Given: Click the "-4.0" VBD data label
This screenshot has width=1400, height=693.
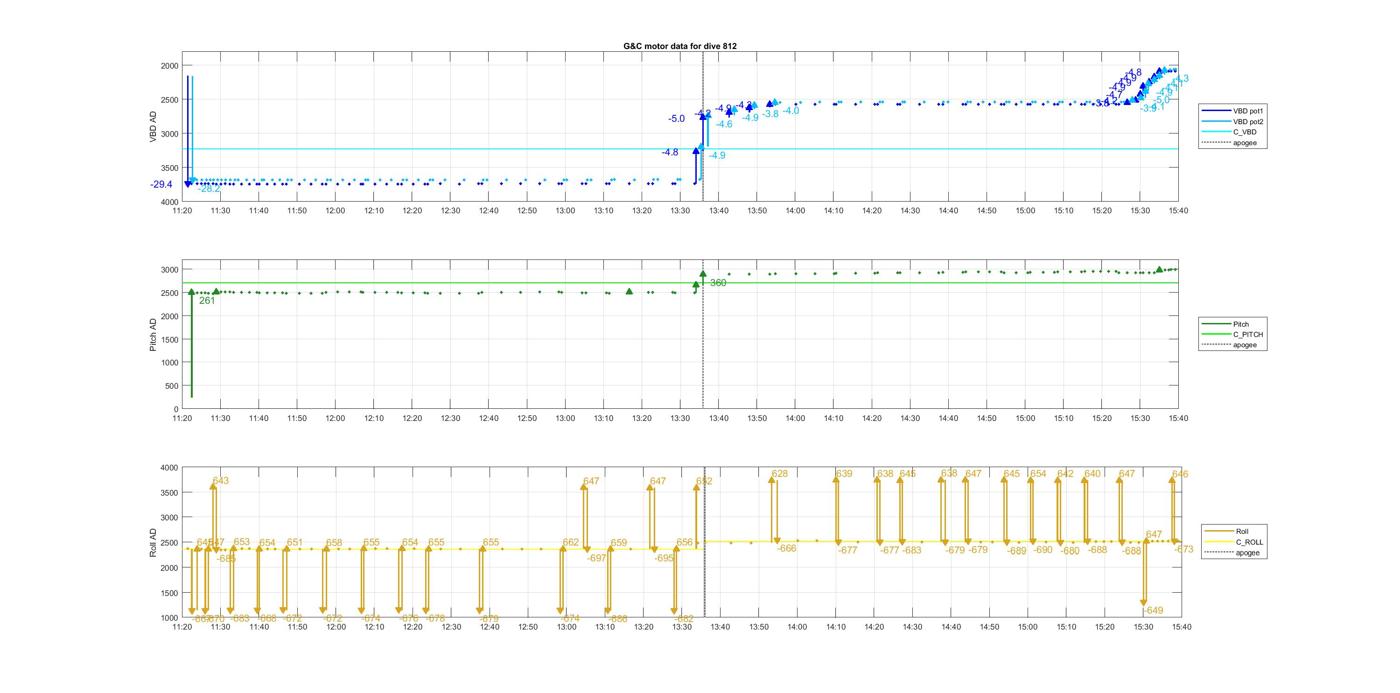Looking at the screenshot, I should tap(791, 110).
